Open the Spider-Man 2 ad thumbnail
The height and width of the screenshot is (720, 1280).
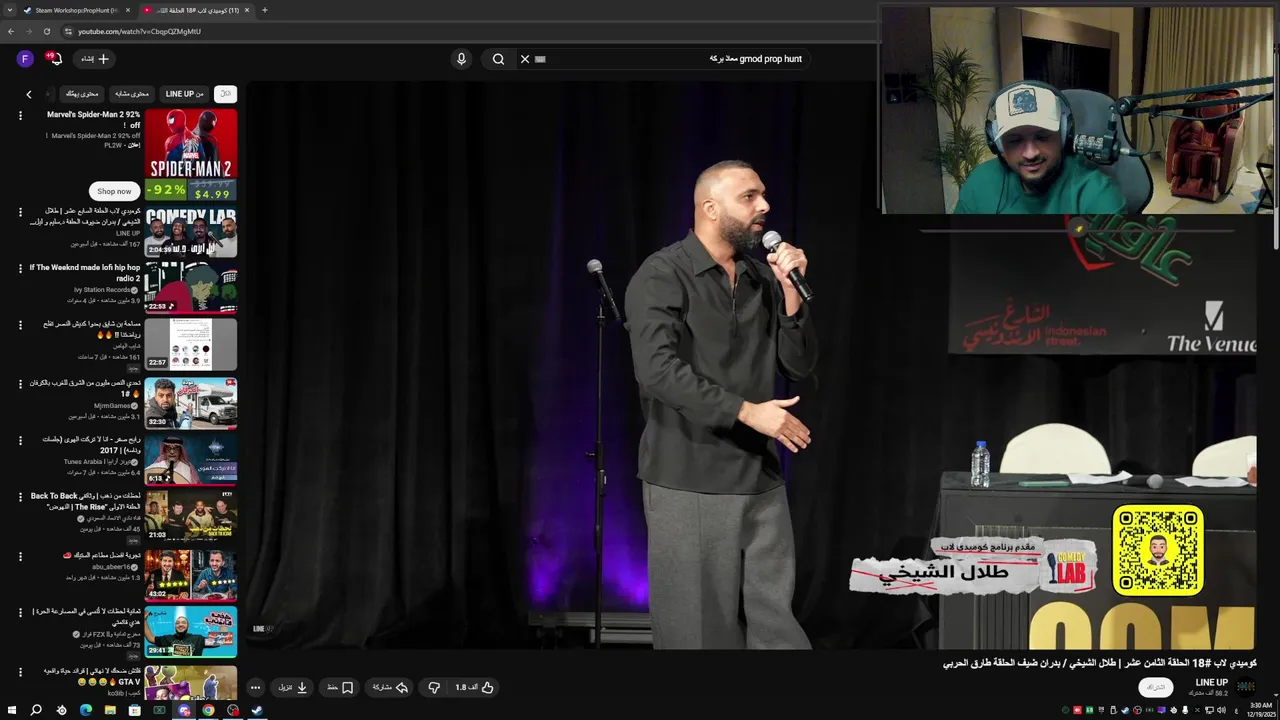pyautogui.click(x=191, y=155)
